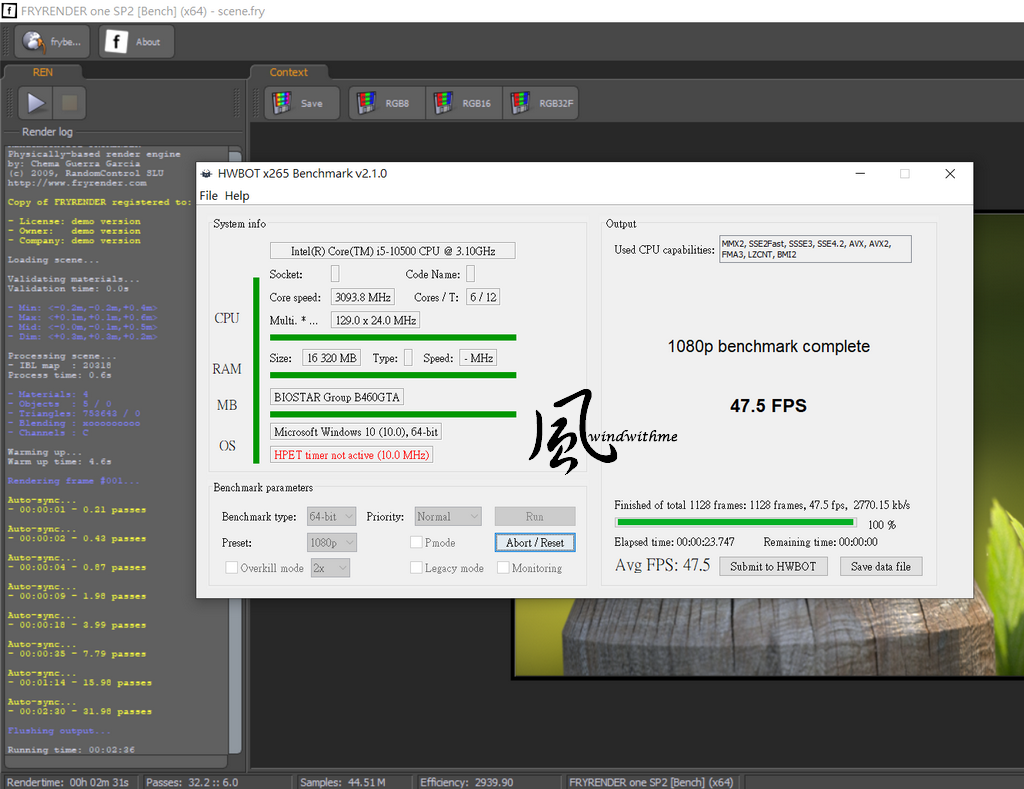Click the Multi field 129.0 x 24.0 MHz
Image resolution: width=1024 pixels, height=789 pixels.
pos(376,320)
